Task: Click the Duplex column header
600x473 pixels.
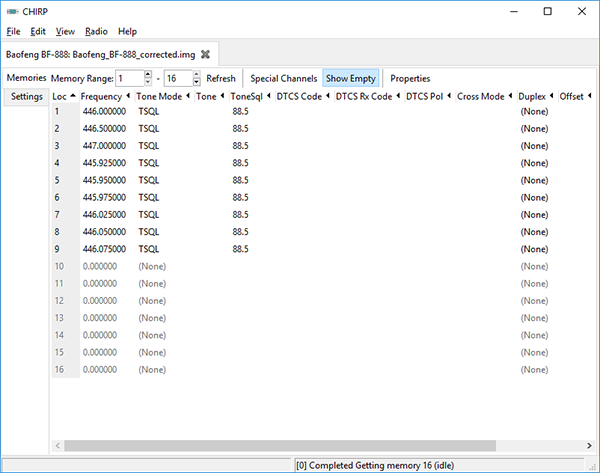Action: 536,96
